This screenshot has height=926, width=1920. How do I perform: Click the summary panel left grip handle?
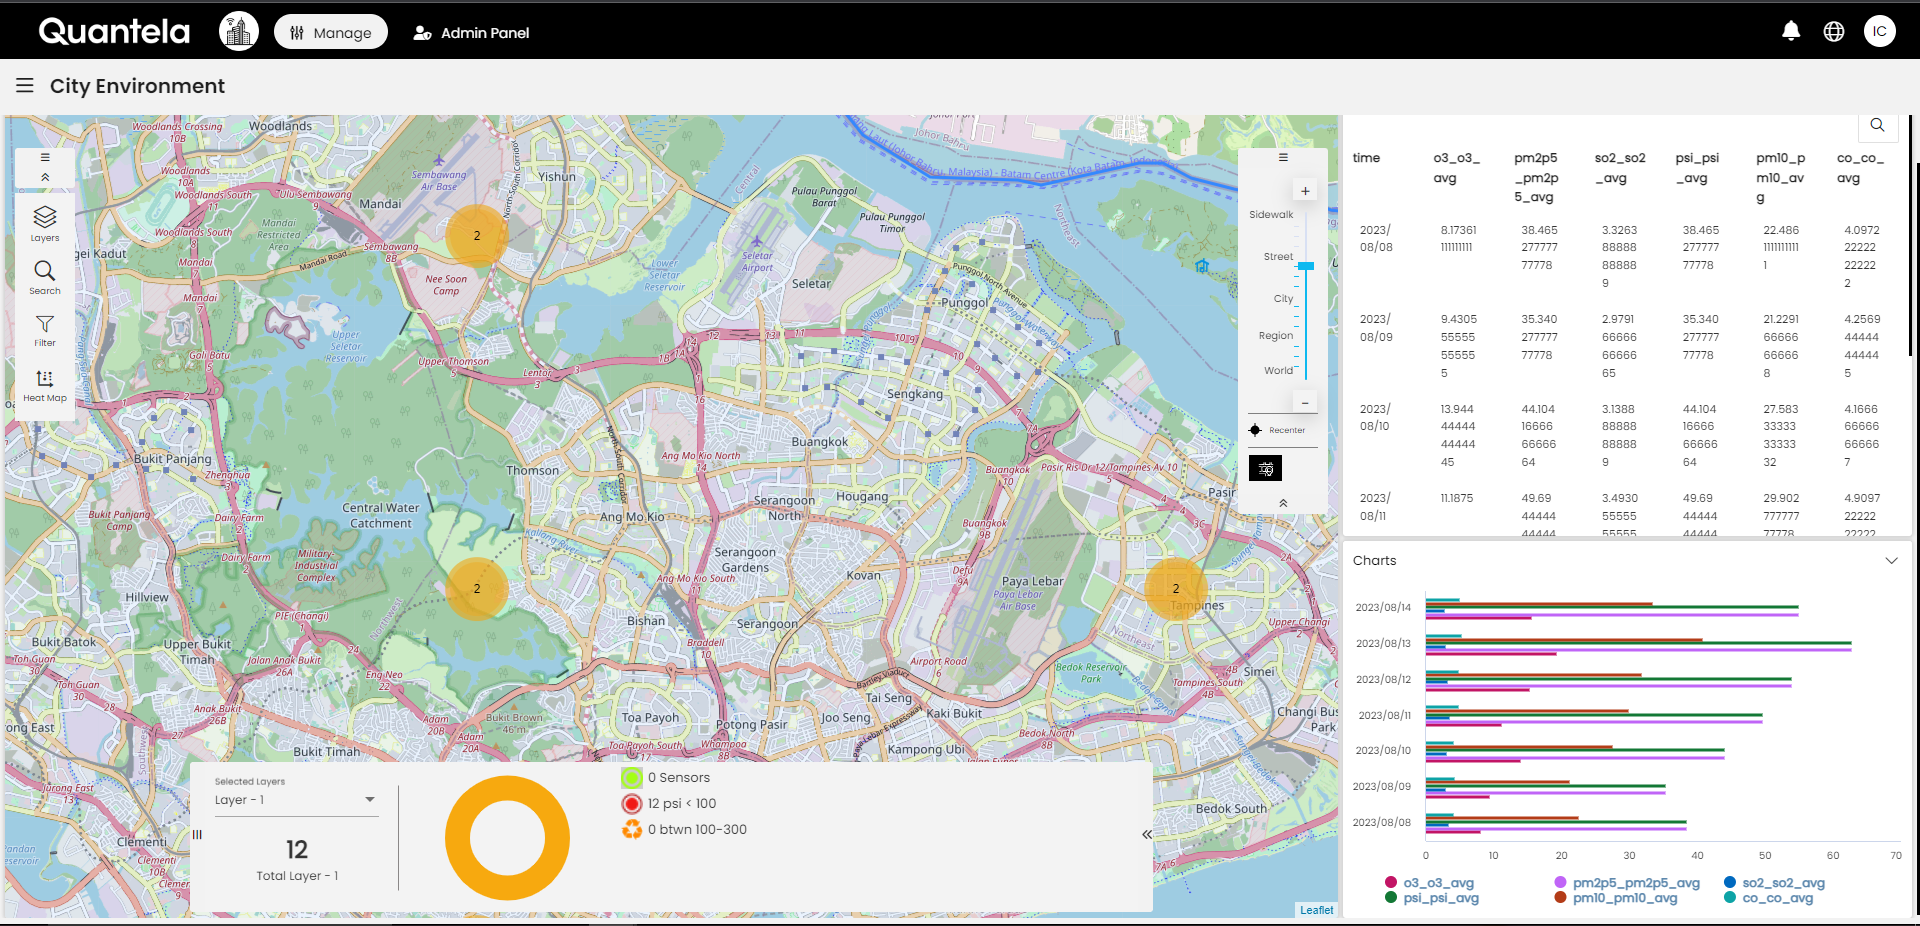click(x=197, y=834)
